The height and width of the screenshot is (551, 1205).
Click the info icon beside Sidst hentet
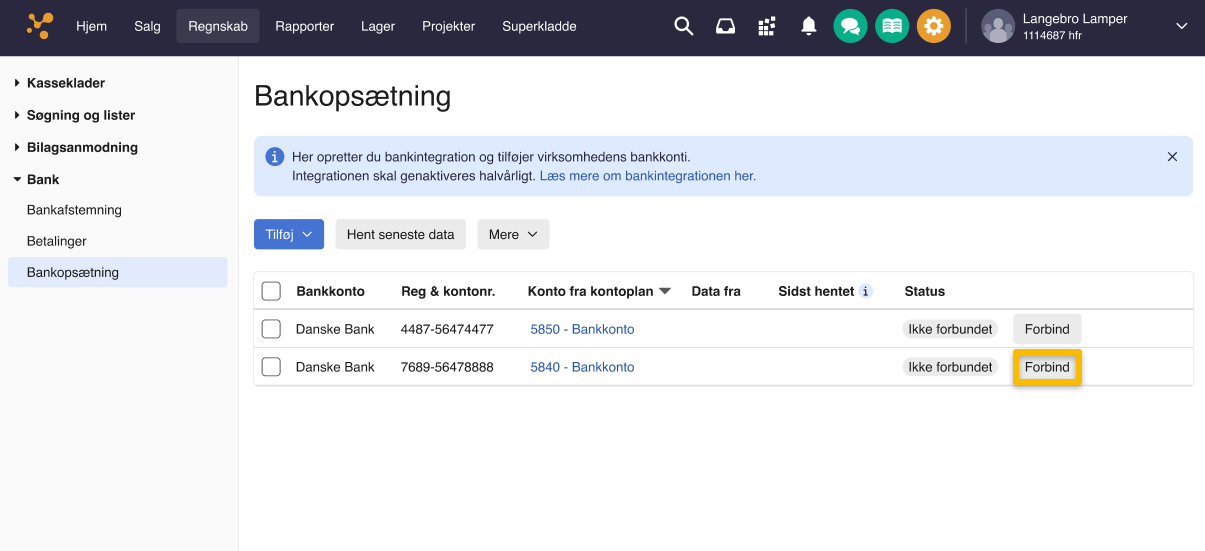[x=866, y=291]
